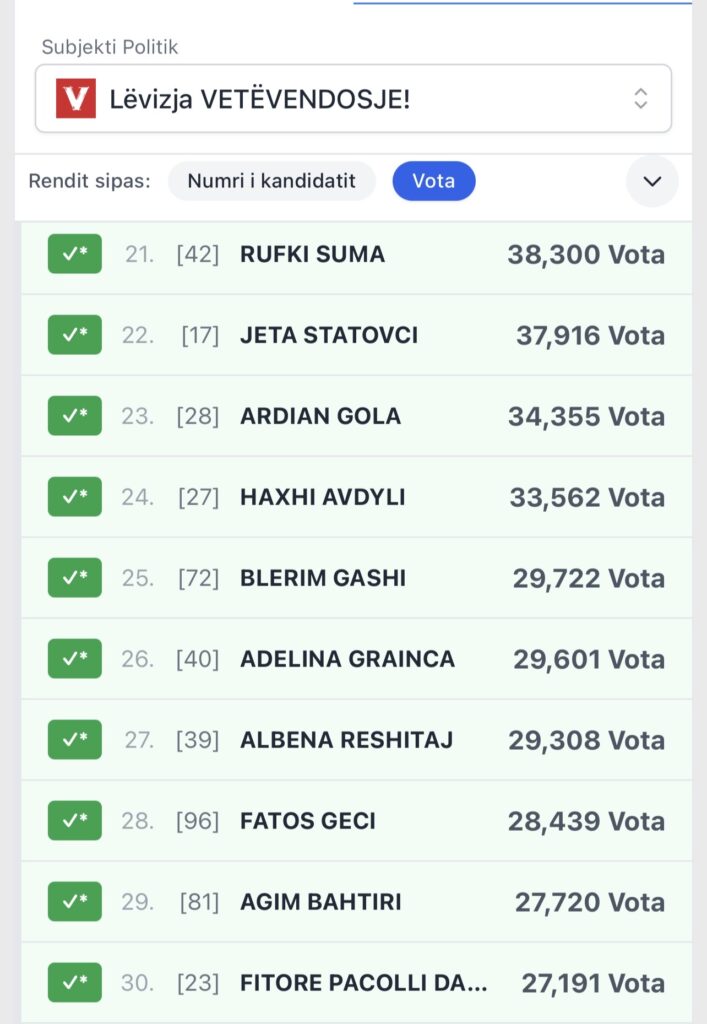Sort candidates by Vota
707x1024 pixels.
(x=433, y=181)
